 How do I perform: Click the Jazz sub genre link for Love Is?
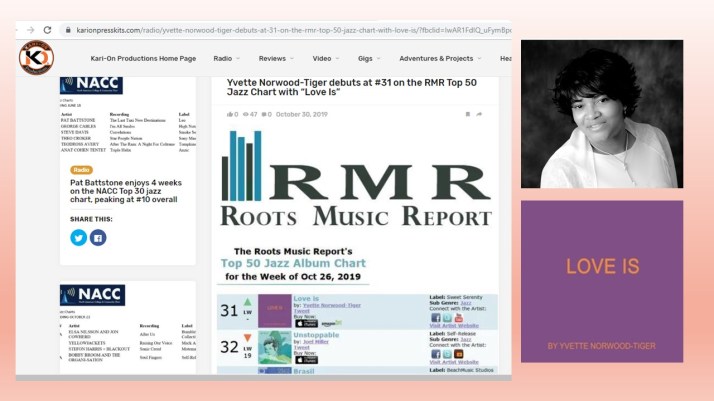click(466, 303)
